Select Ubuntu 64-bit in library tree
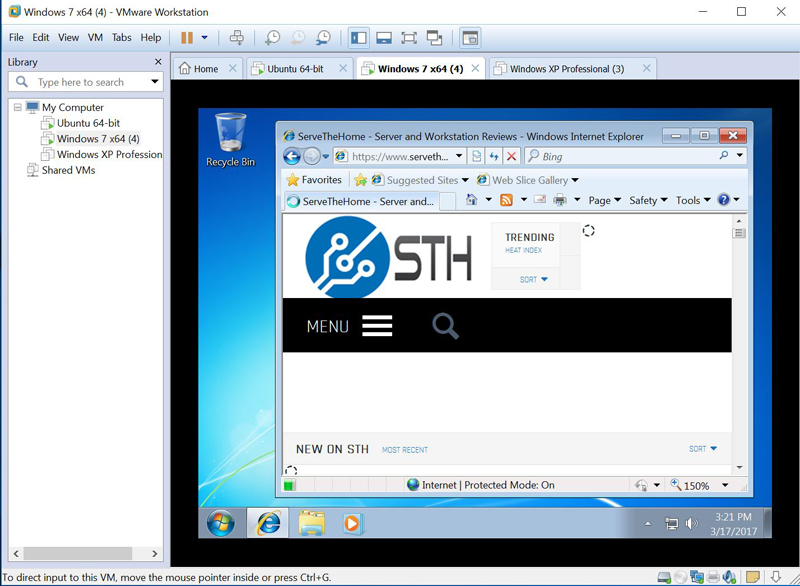 pos(88,123)
